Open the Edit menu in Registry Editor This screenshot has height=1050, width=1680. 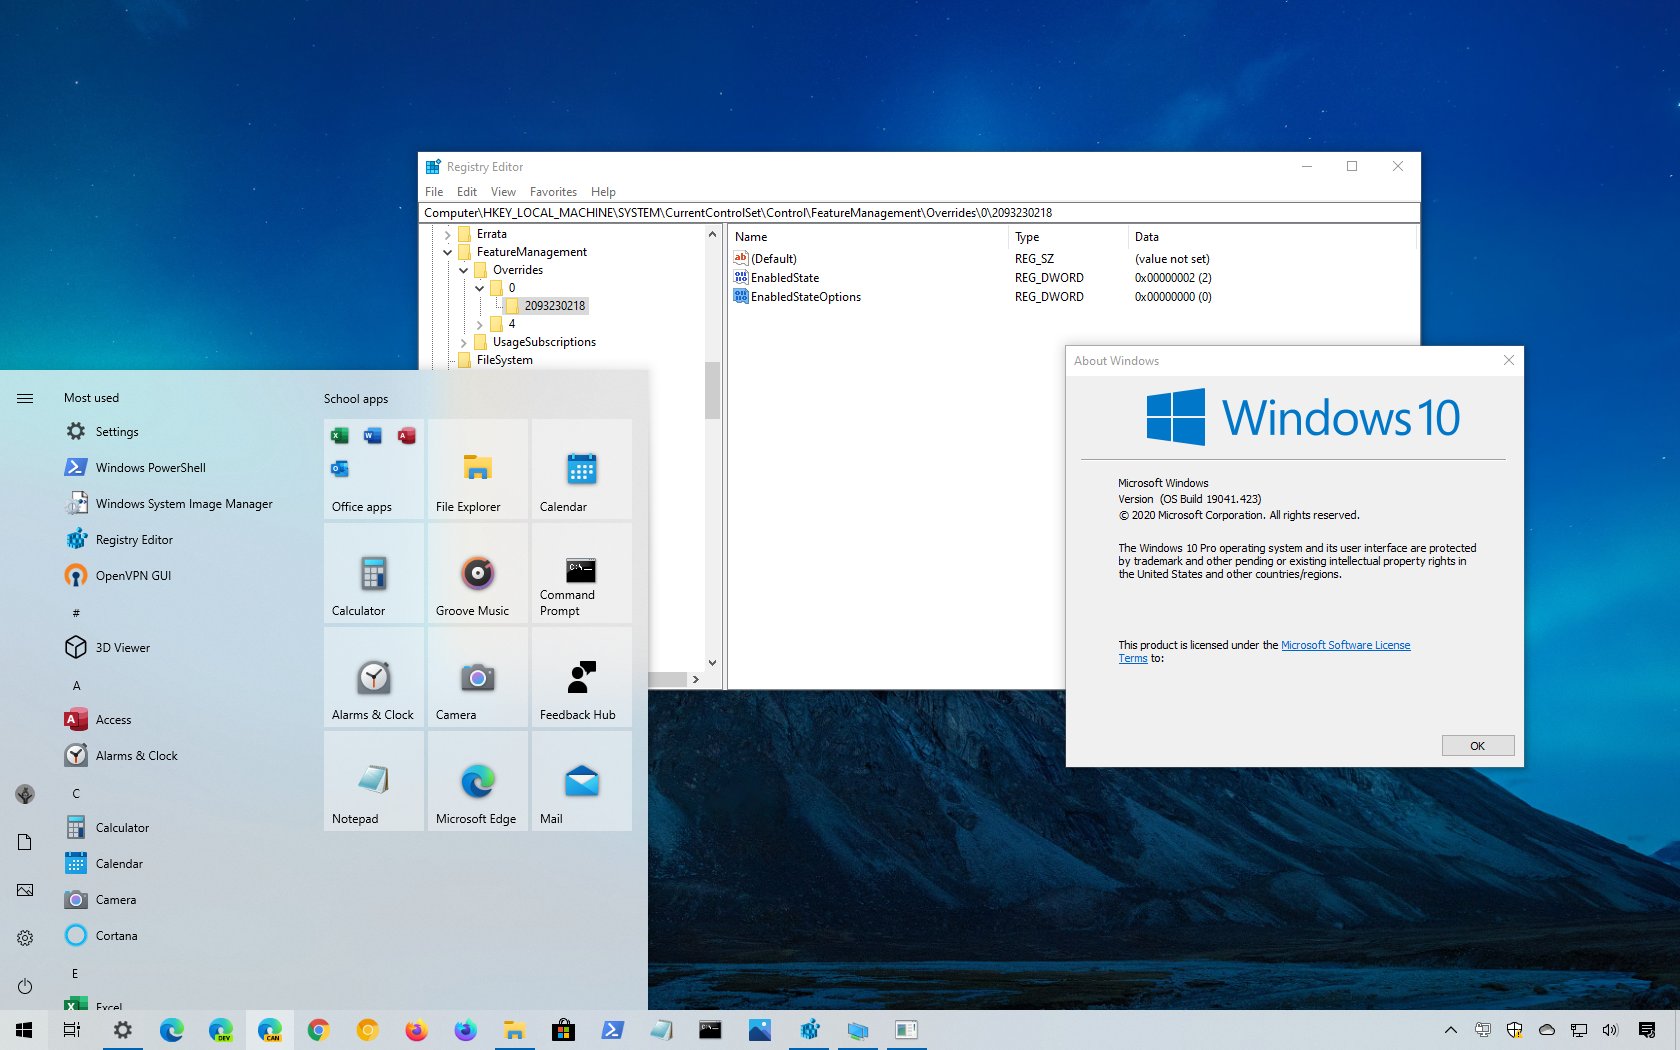click(466, 191)
